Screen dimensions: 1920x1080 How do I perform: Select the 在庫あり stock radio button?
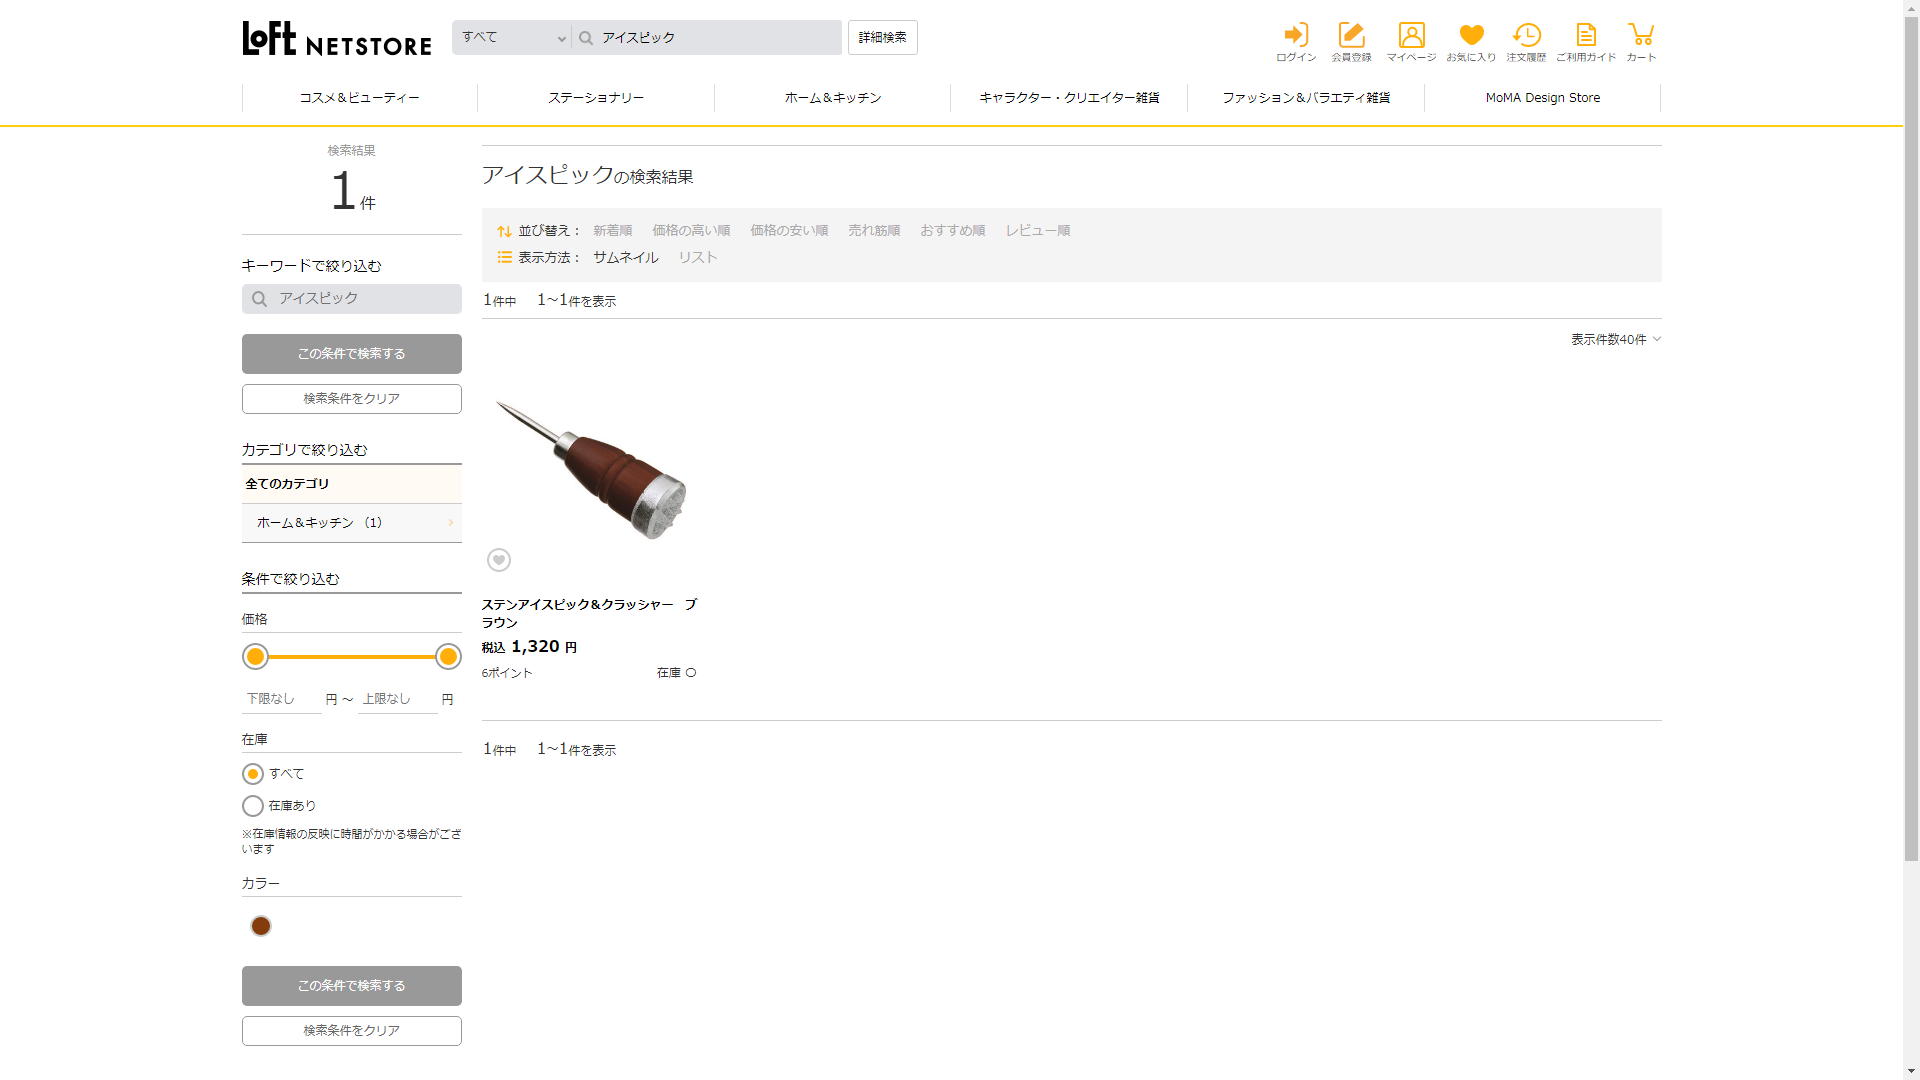[x=253, y=806]
